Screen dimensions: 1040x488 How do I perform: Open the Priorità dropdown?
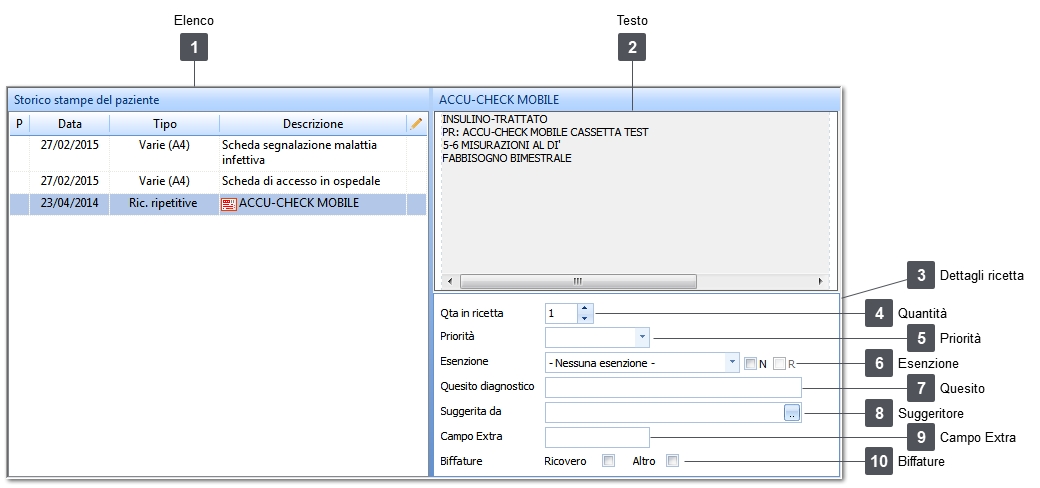pos(641,337)
